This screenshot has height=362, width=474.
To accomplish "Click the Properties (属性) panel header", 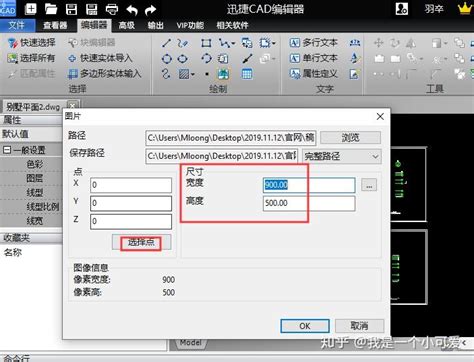I will (x=31, y=120).
